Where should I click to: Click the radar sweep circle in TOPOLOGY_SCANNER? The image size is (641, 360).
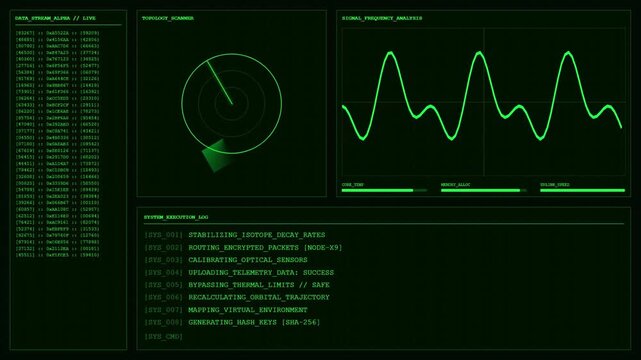click(x=232, y=104)
